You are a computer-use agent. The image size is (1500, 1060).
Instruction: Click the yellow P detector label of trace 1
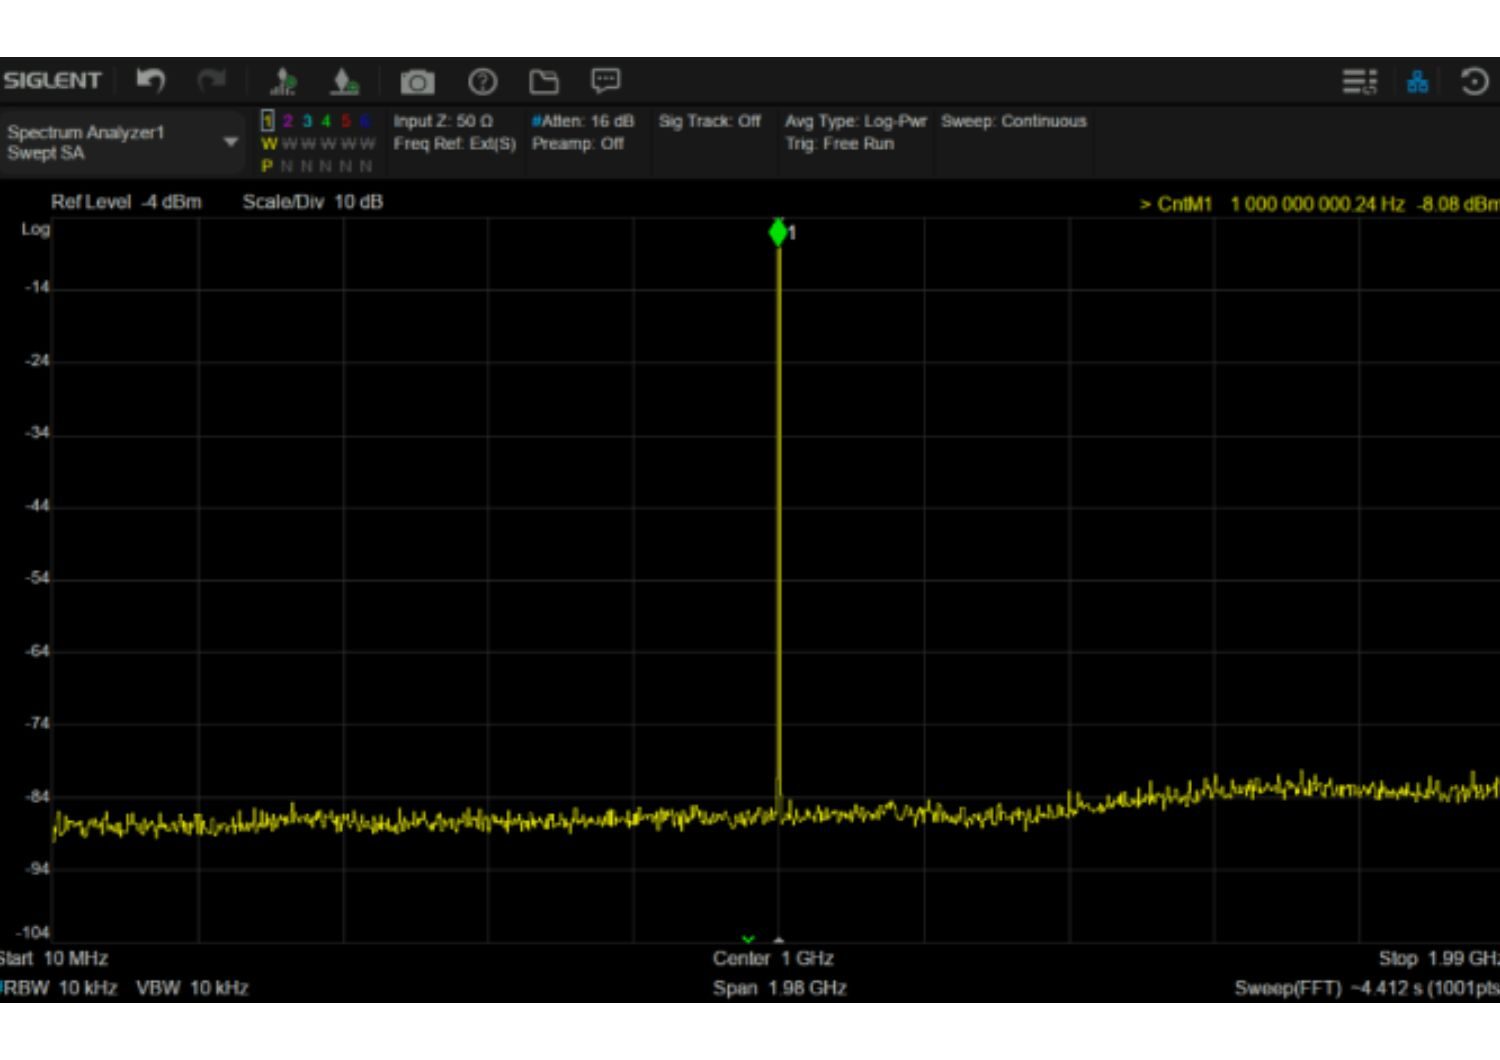point(267,166)
